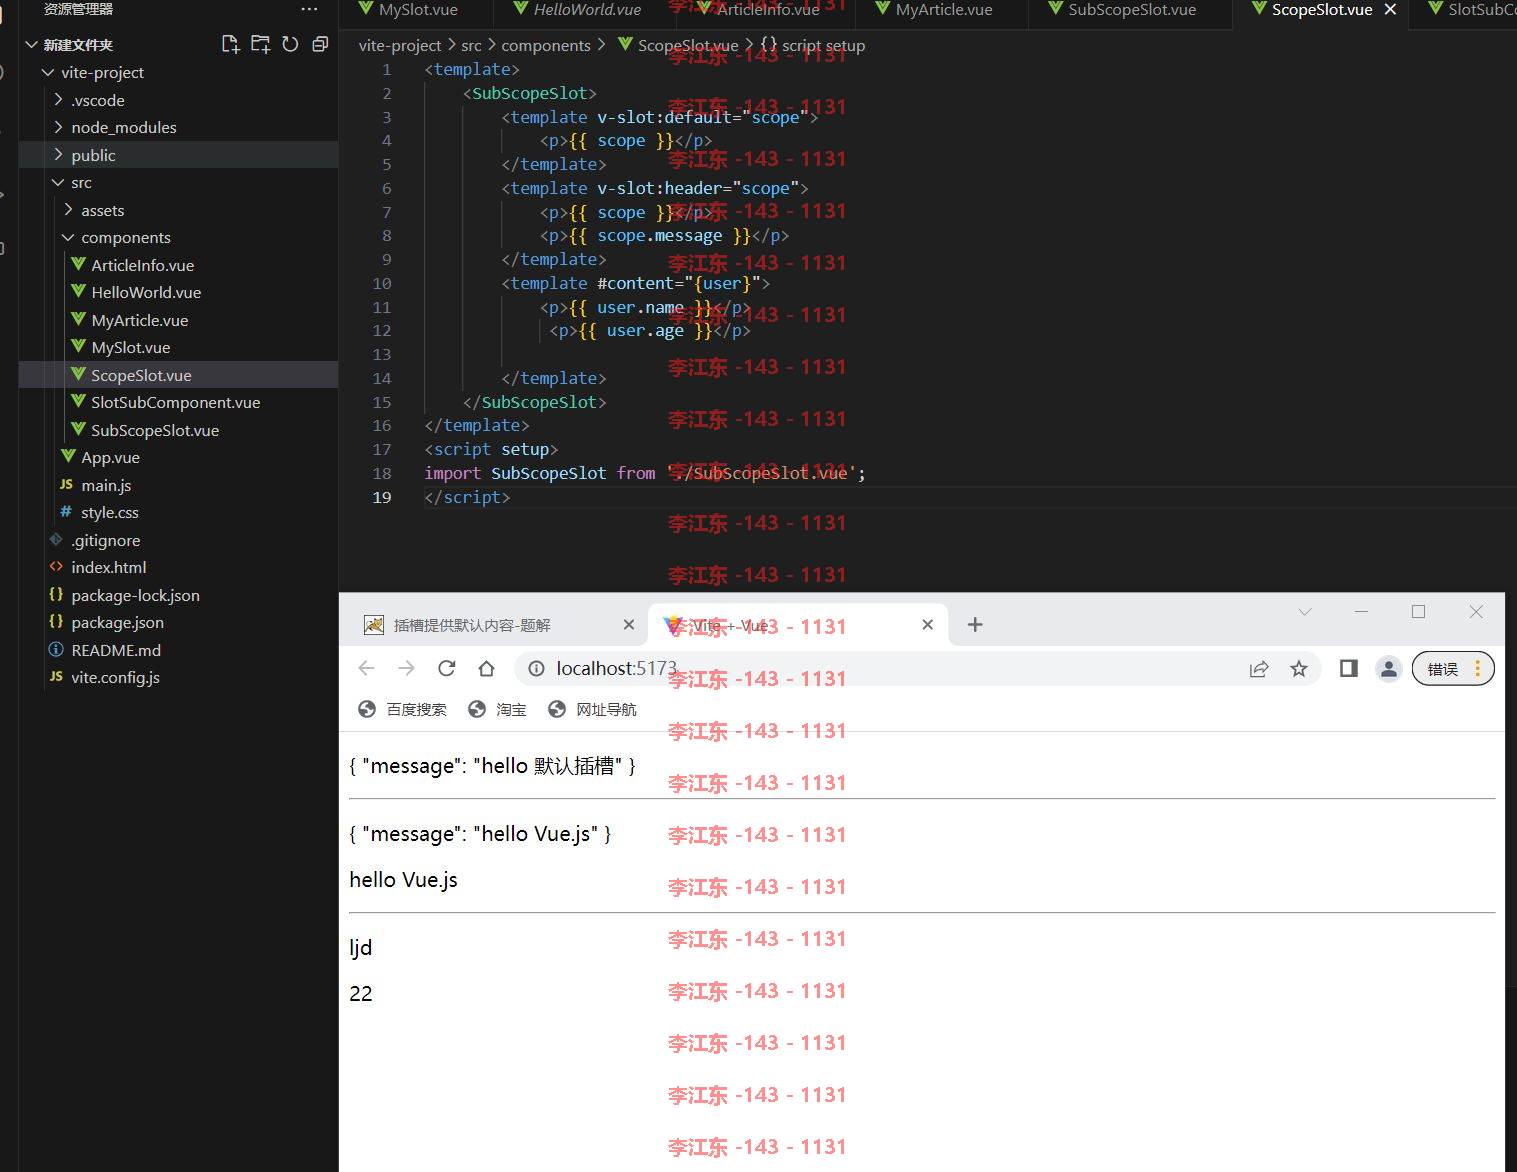
Task: Click the New File icon in explorer header
Action: [x=230, y=44]
